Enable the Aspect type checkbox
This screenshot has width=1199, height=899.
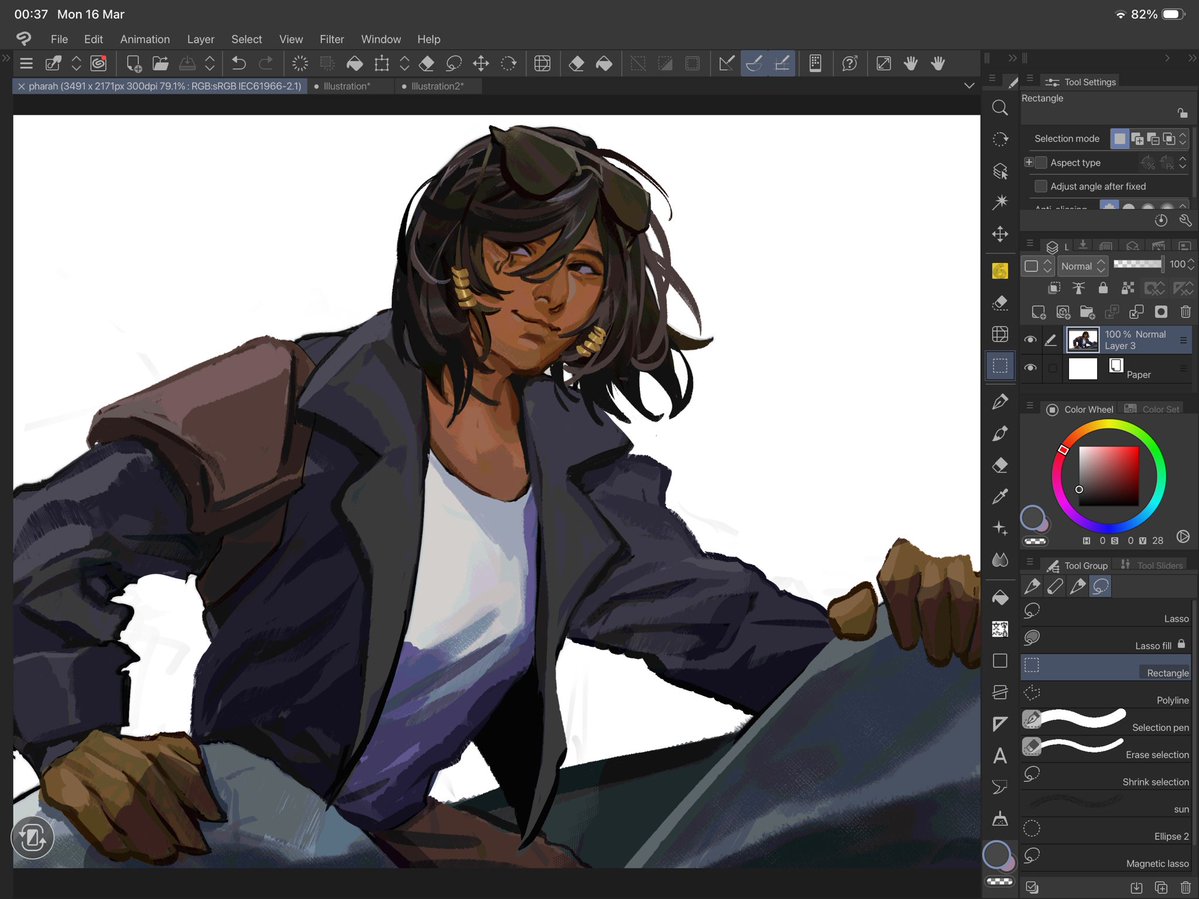tap(1041, 162)
